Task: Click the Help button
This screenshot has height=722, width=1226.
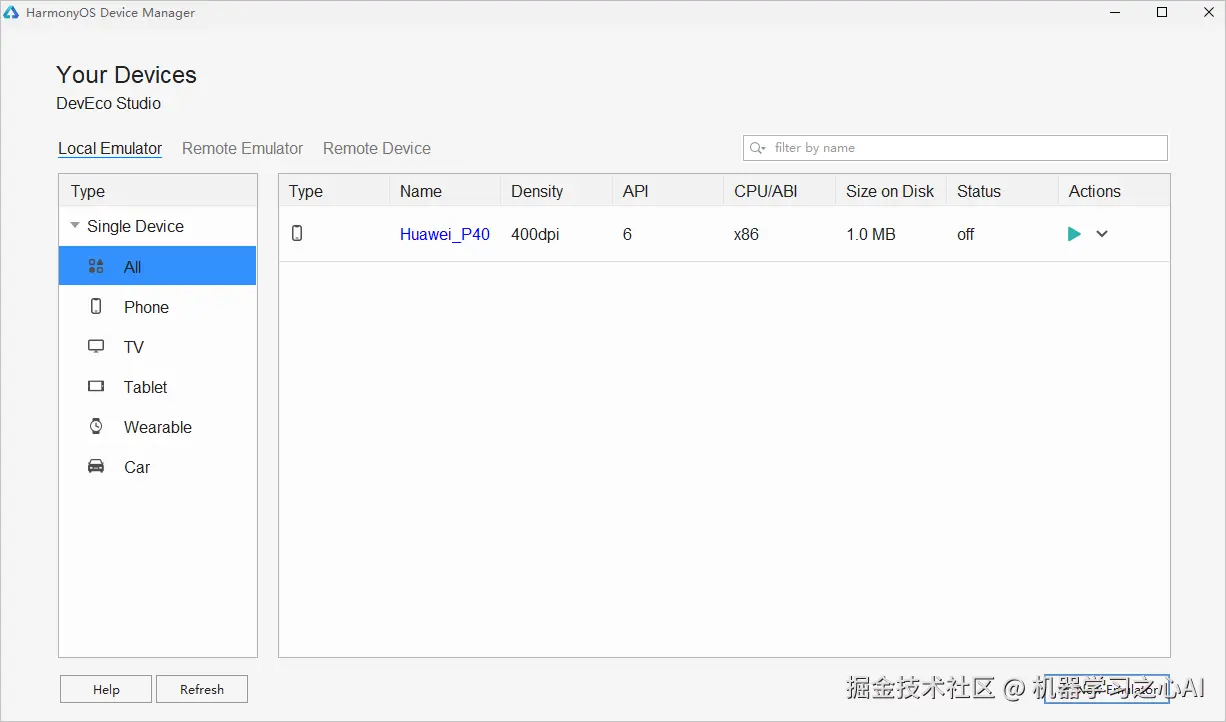Action: (106, 689)
